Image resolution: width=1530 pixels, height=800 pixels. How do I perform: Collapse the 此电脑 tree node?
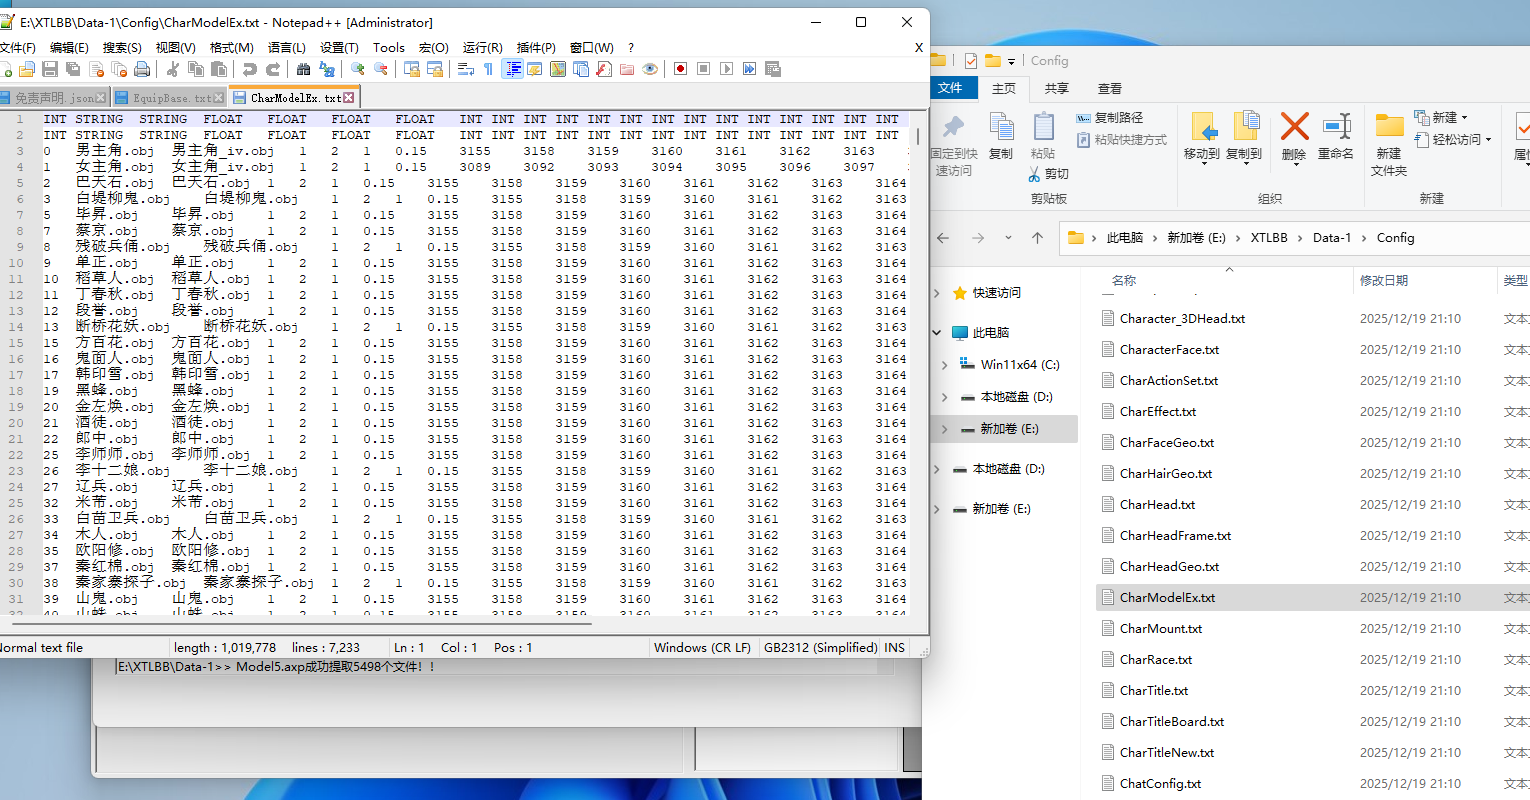point(937,333)
